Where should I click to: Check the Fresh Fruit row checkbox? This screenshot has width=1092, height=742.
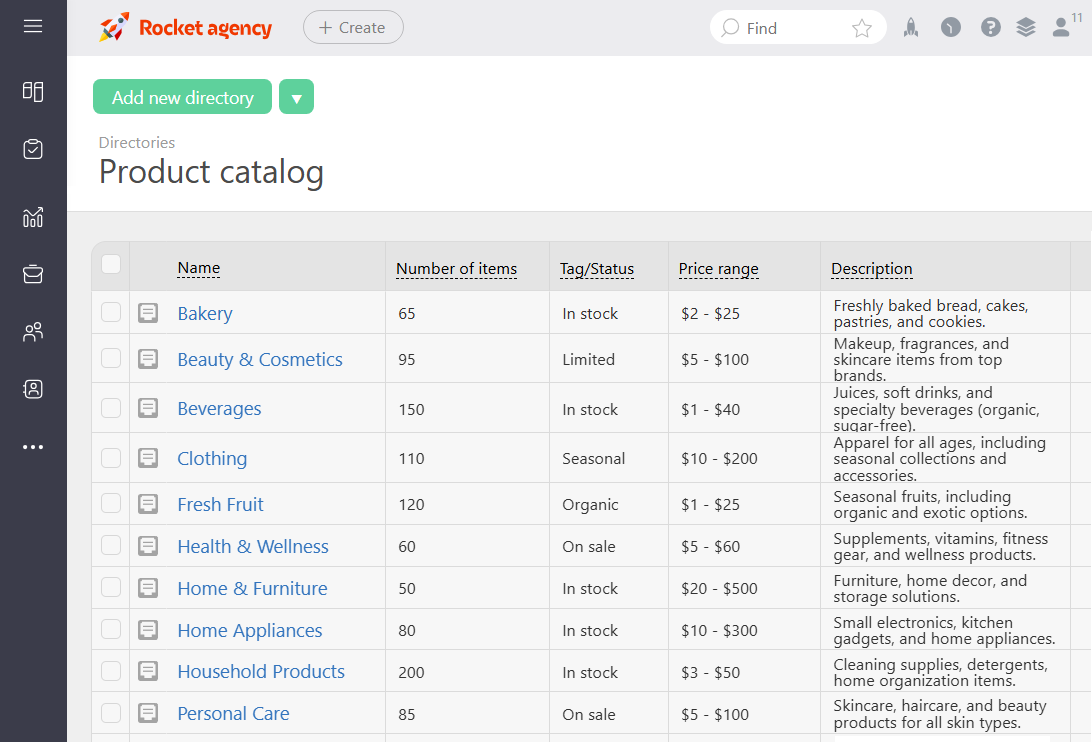click(x=110, y=503)
